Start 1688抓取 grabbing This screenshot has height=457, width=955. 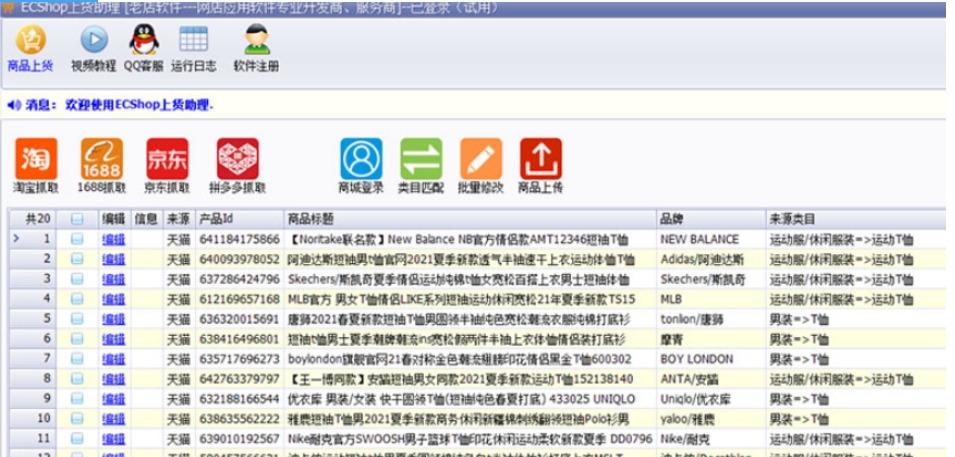click(x=102, y=166)
